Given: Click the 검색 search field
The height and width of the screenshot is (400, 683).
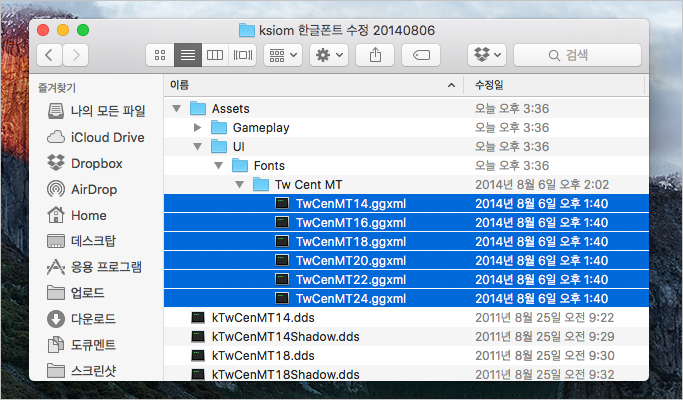Looking at the screenshot, I should coord(577,55).
